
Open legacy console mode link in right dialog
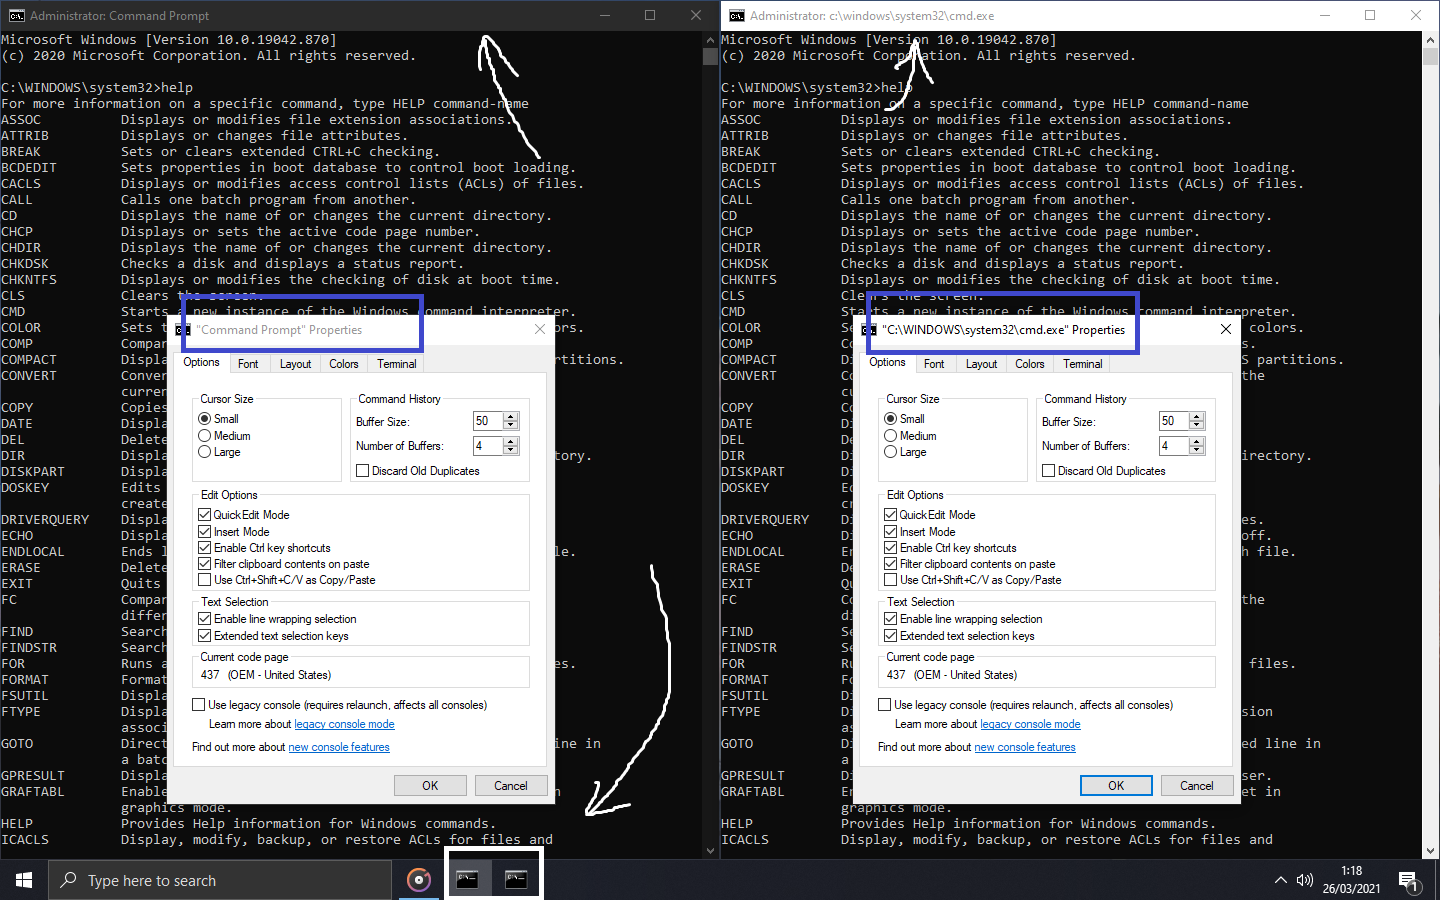click(1030, 724)
